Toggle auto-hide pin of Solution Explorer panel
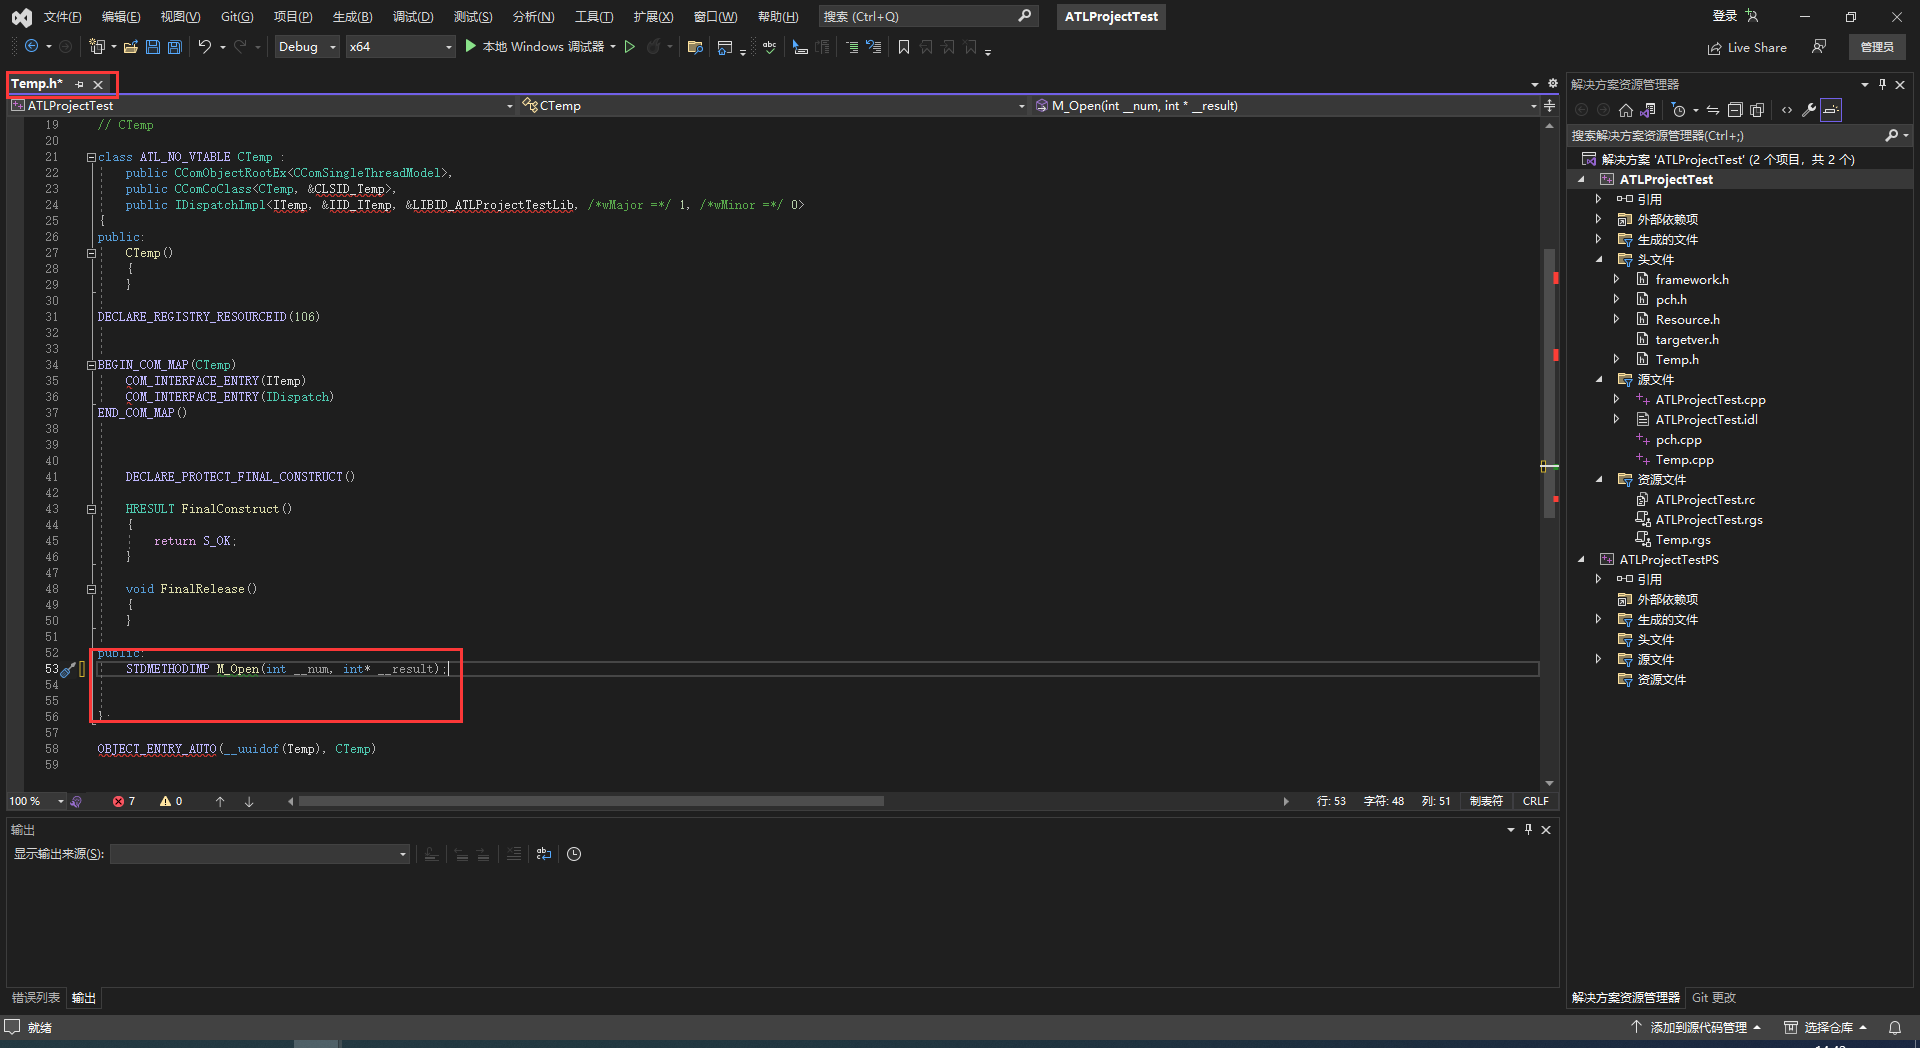Viewport: 1920px width, 1048px height. [x=1882, y=84]
